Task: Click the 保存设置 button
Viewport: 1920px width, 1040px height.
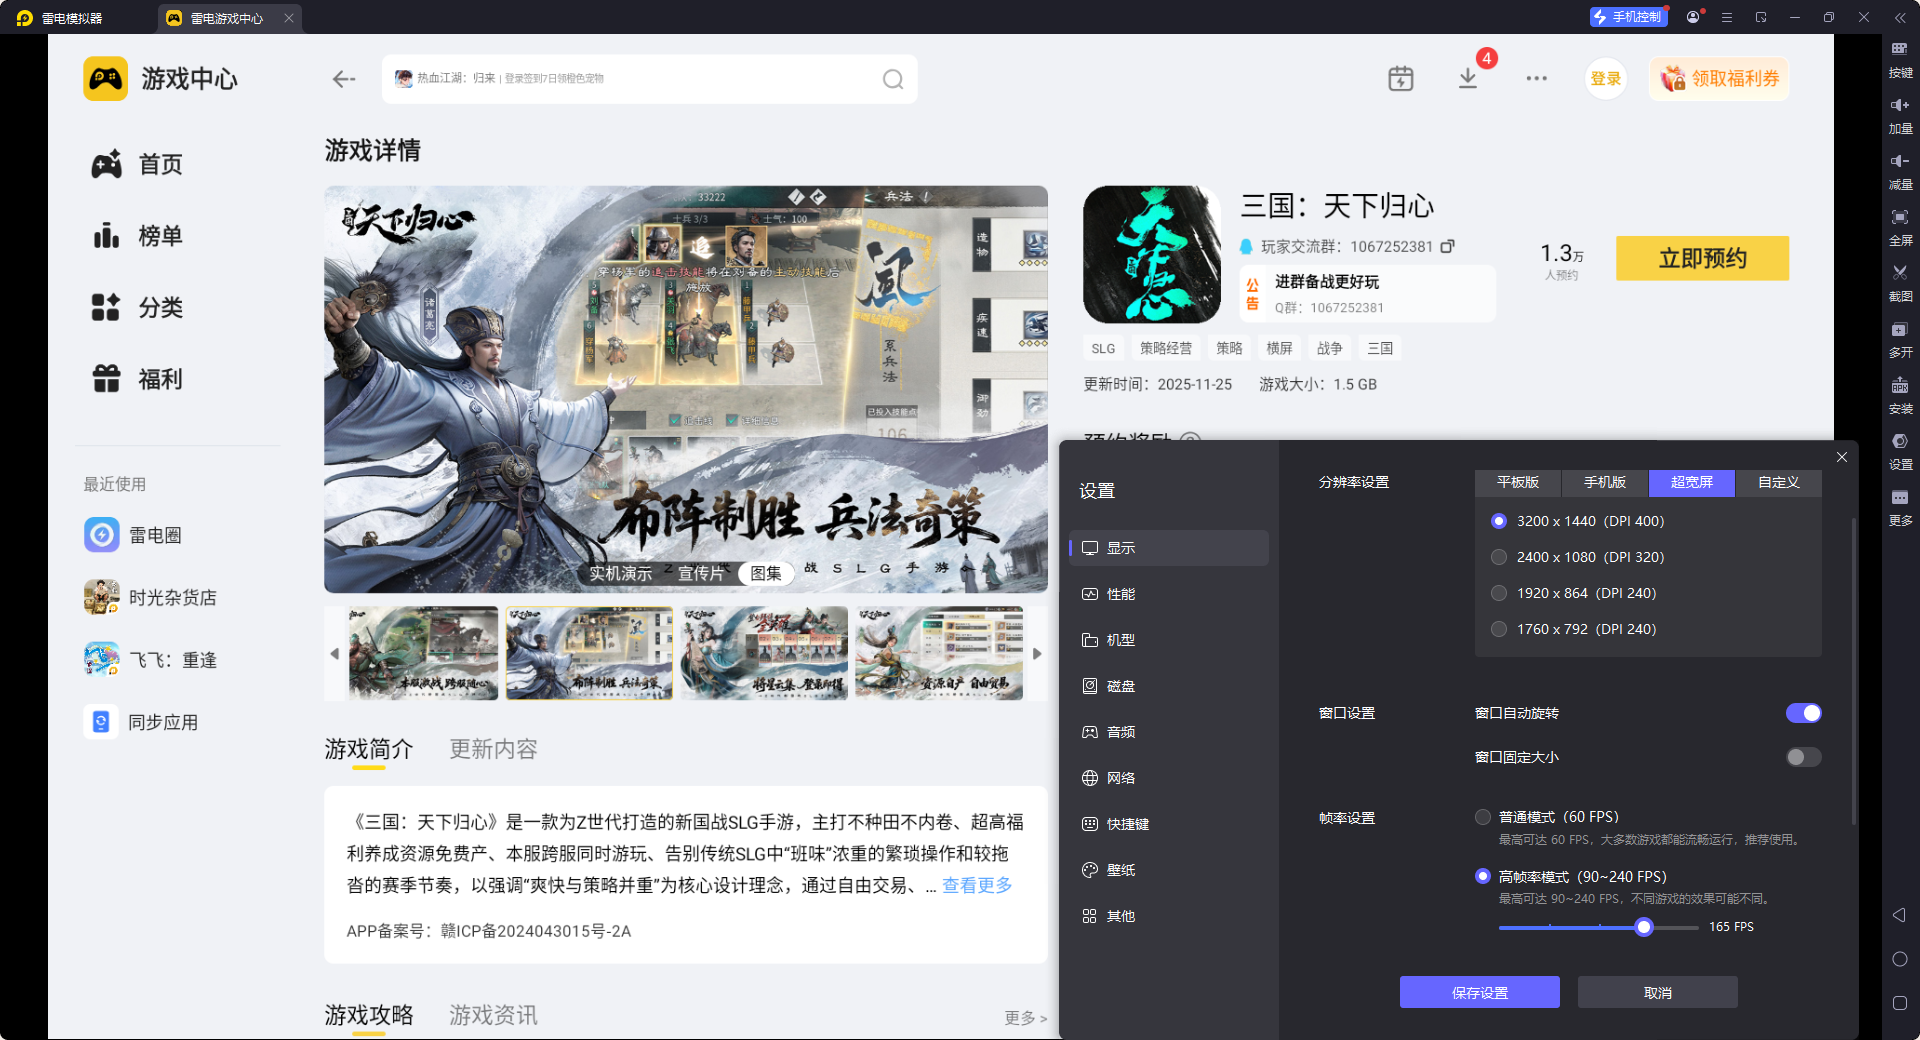Action: click(x=1480, y=992)
